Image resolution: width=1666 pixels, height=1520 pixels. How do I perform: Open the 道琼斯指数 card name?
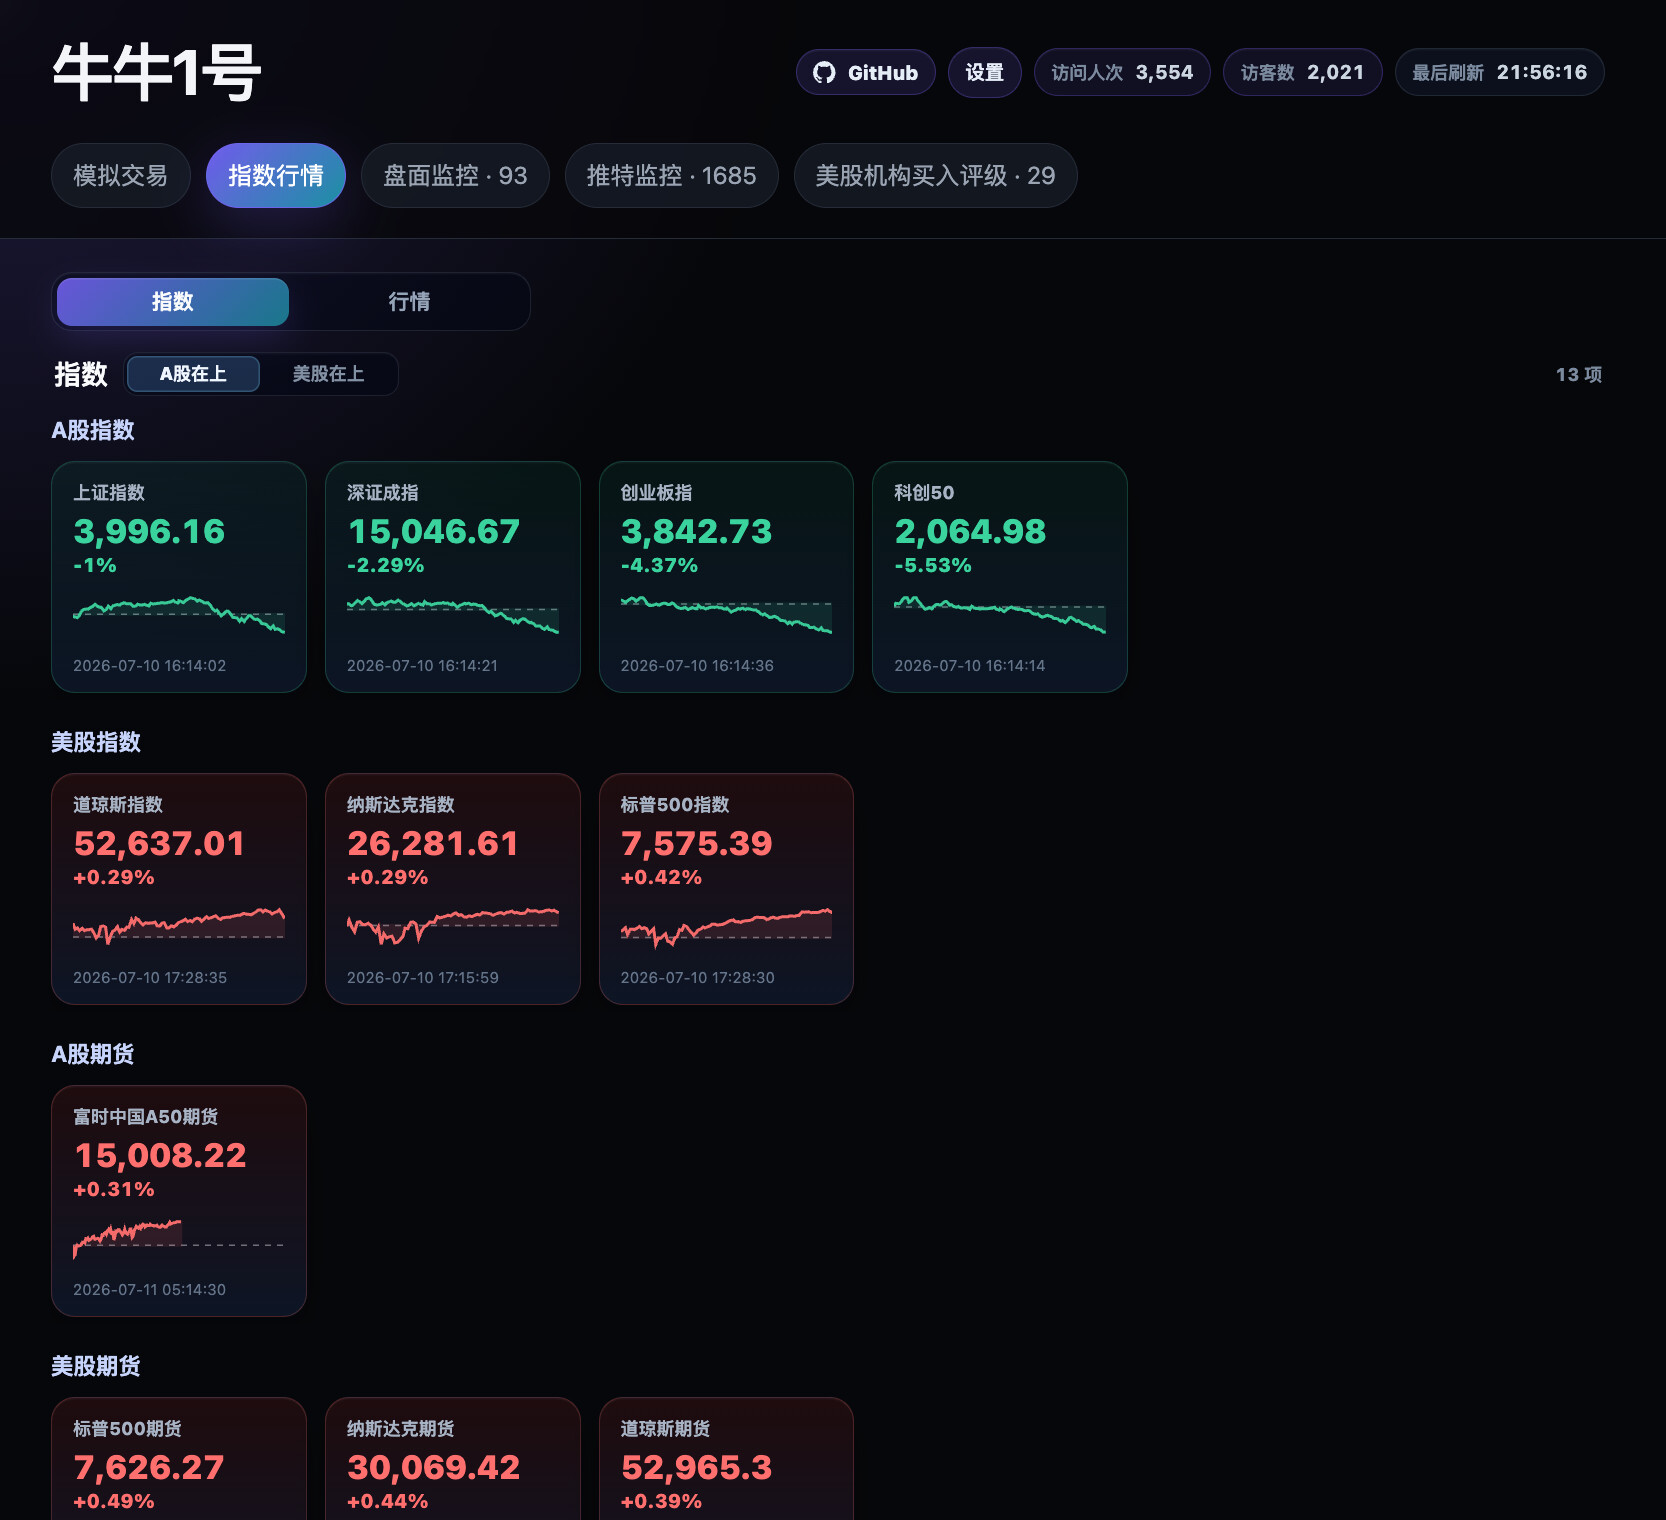[x=118, y=805]
